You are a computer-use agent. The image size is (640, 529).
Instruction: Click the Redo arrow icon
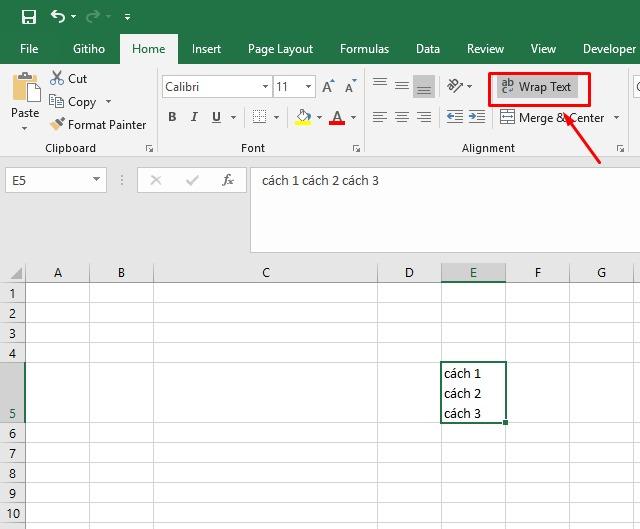tap(93, 17)
